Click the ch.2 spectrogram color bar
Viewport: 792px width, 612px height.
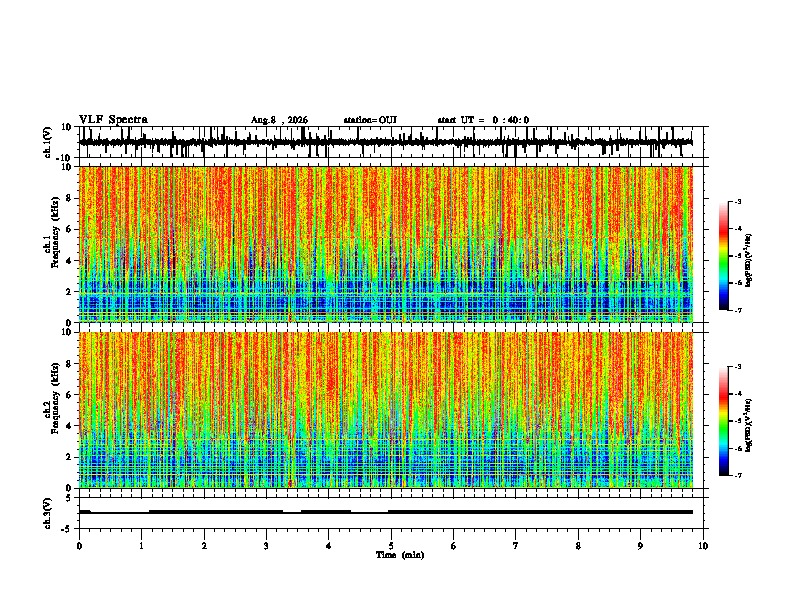(723, 421)
